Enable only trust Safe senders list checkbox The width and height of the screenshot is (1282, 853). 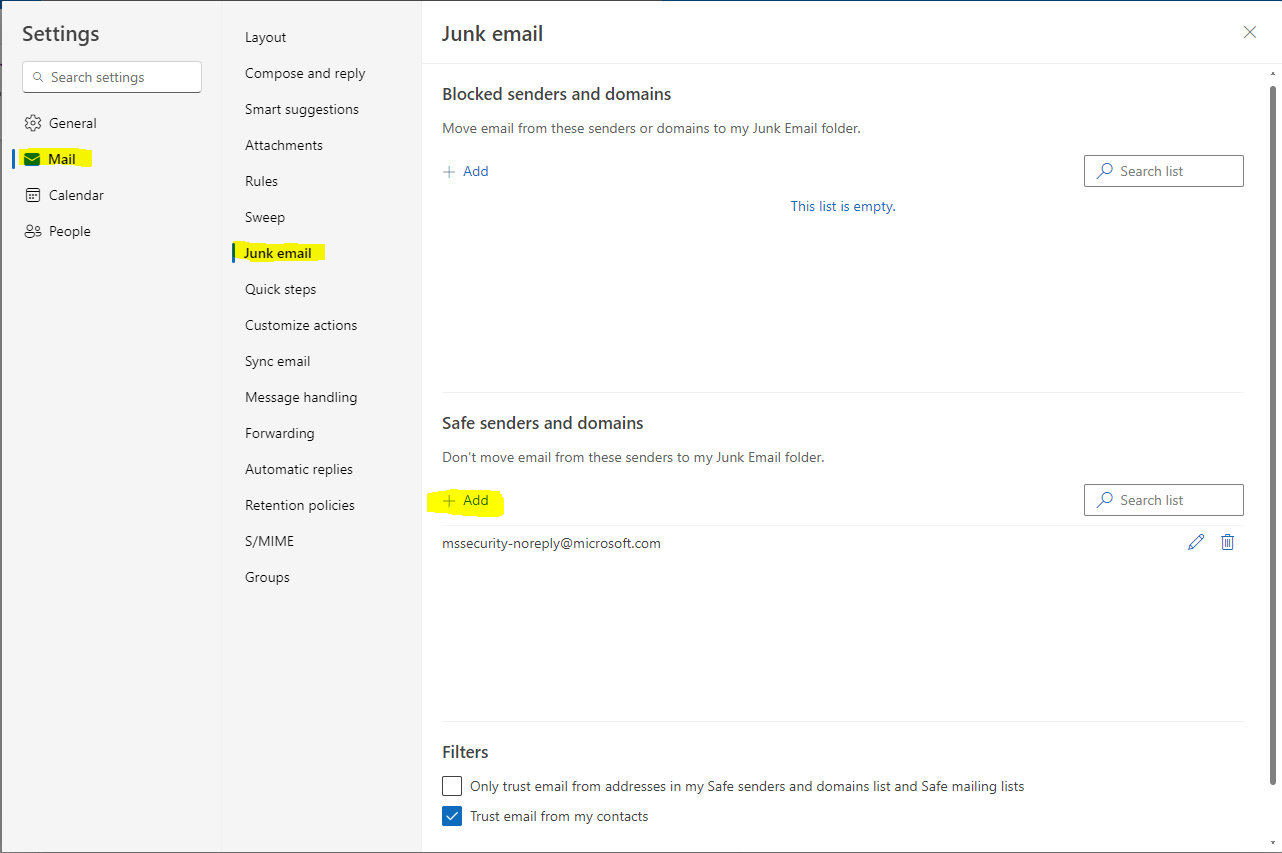452,786
